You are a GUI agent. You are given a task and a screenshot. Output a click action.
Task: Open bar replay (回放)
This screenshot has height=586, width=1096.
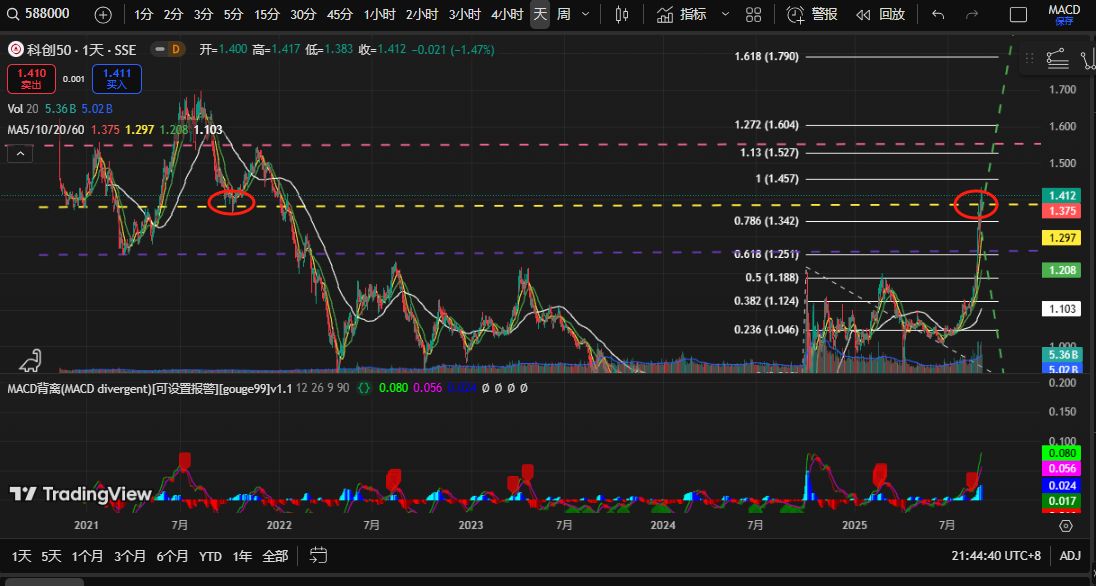(881, 14)
